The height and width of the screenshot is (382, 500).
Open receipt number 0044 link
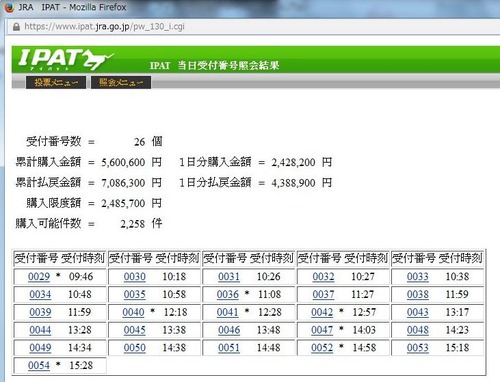coord(40,330)
